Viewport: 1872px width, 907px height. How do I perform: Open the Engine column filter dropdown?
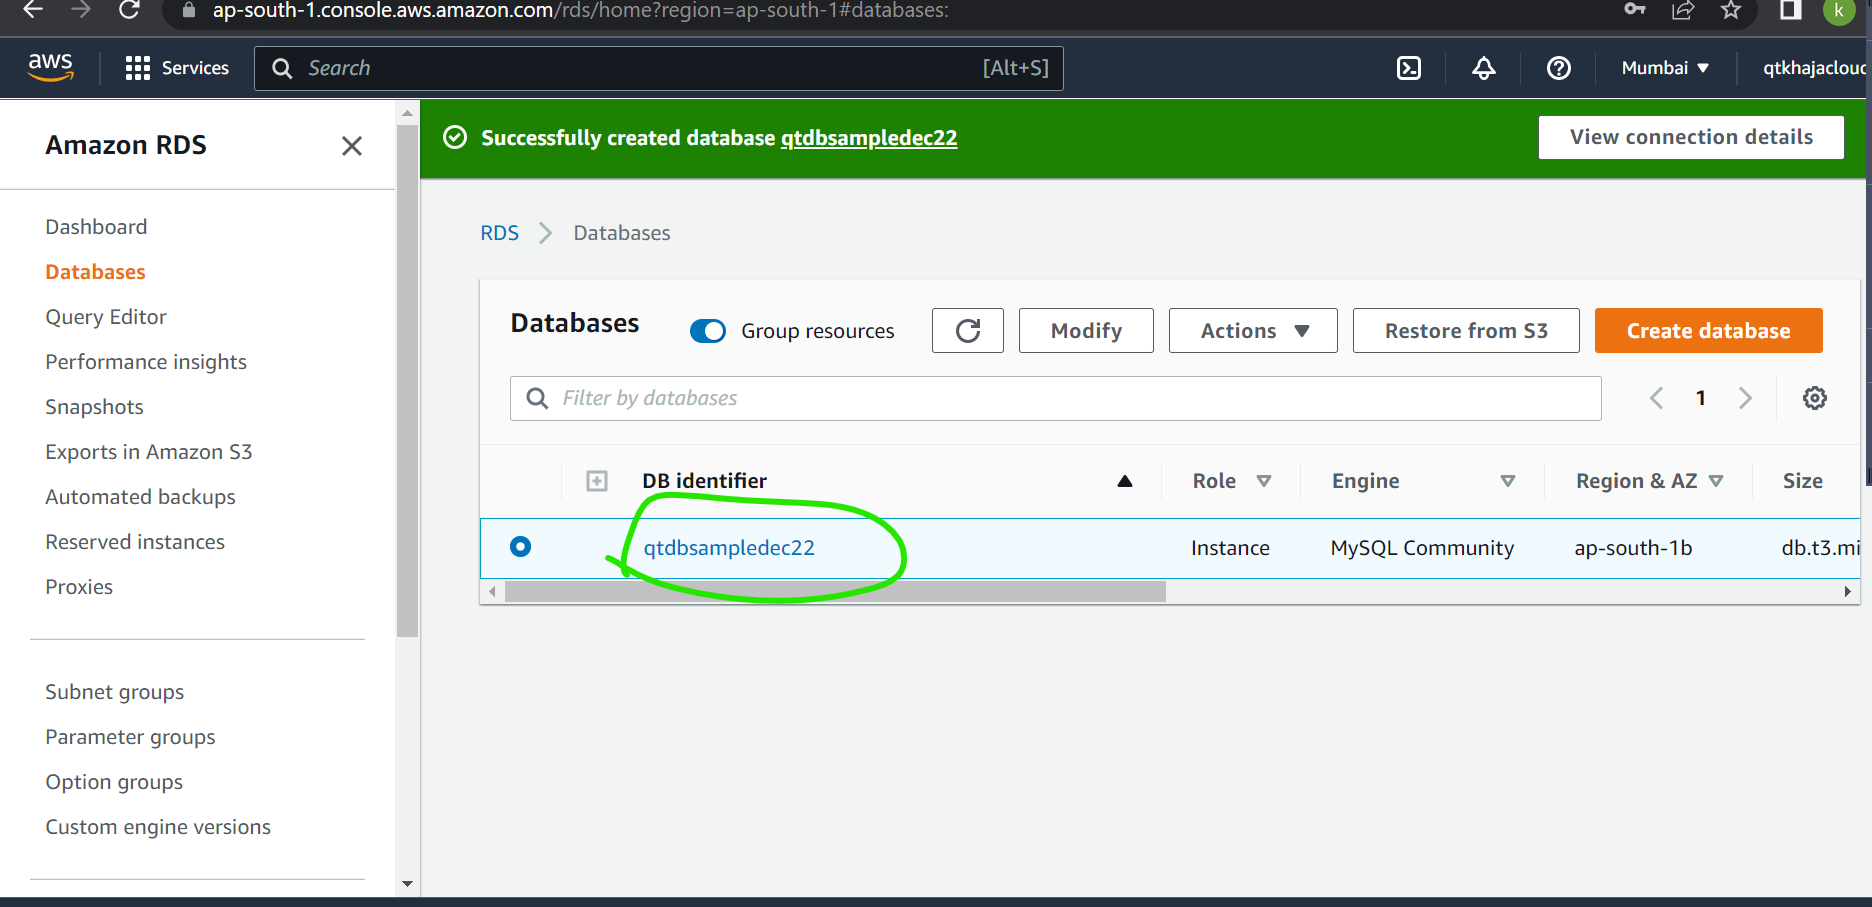tap(1507, 481)
